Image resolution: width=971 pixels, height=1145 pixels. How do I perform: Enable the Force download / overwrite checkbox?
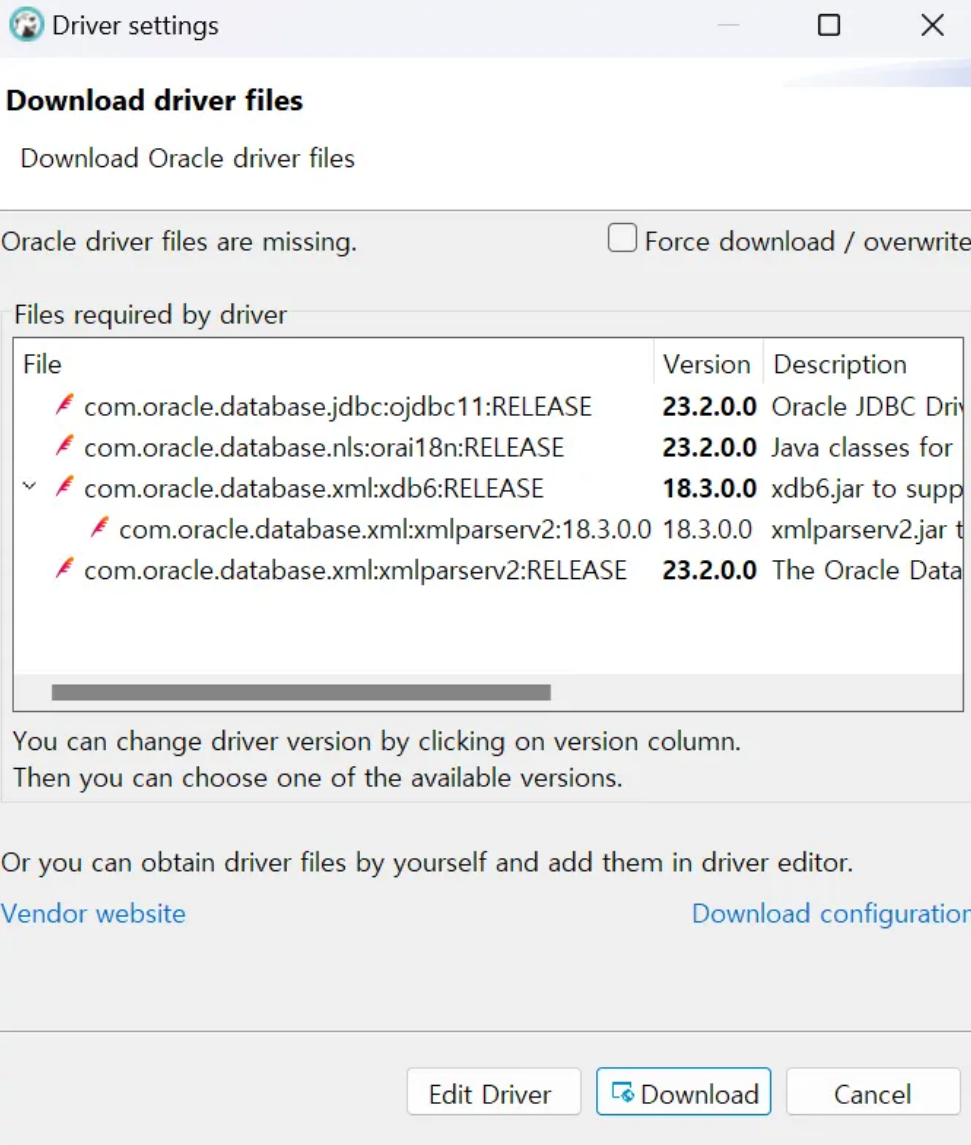click(622, 239)
